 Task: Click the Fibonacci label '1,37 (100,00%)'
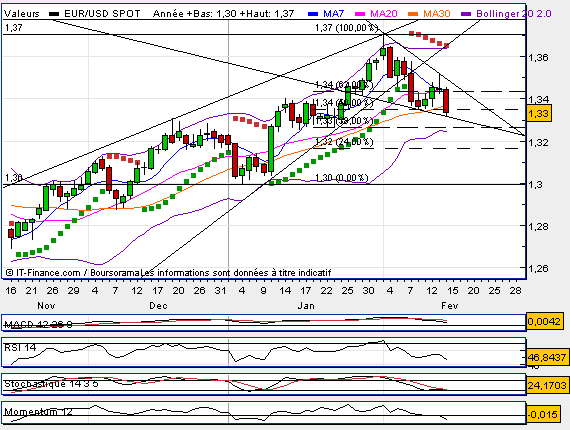[347, 28]
